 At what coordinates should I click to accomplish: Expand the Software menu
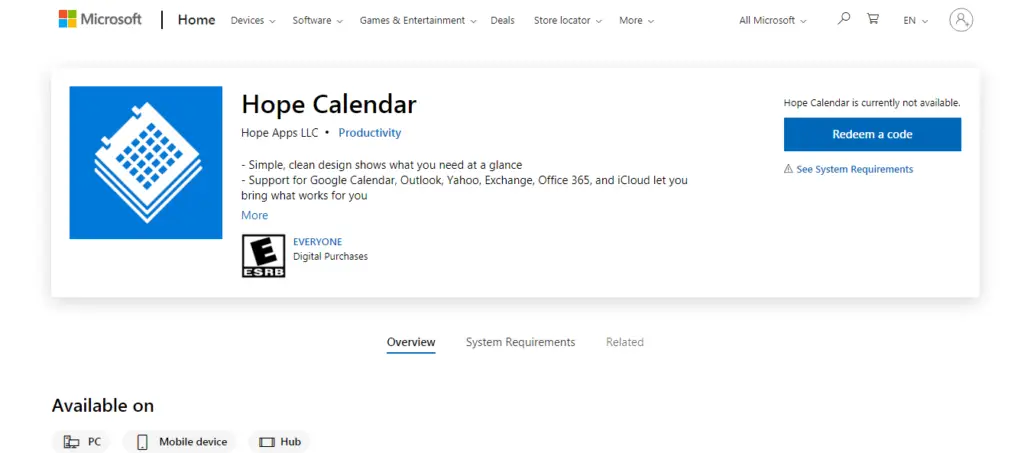(x=317, y=20)
